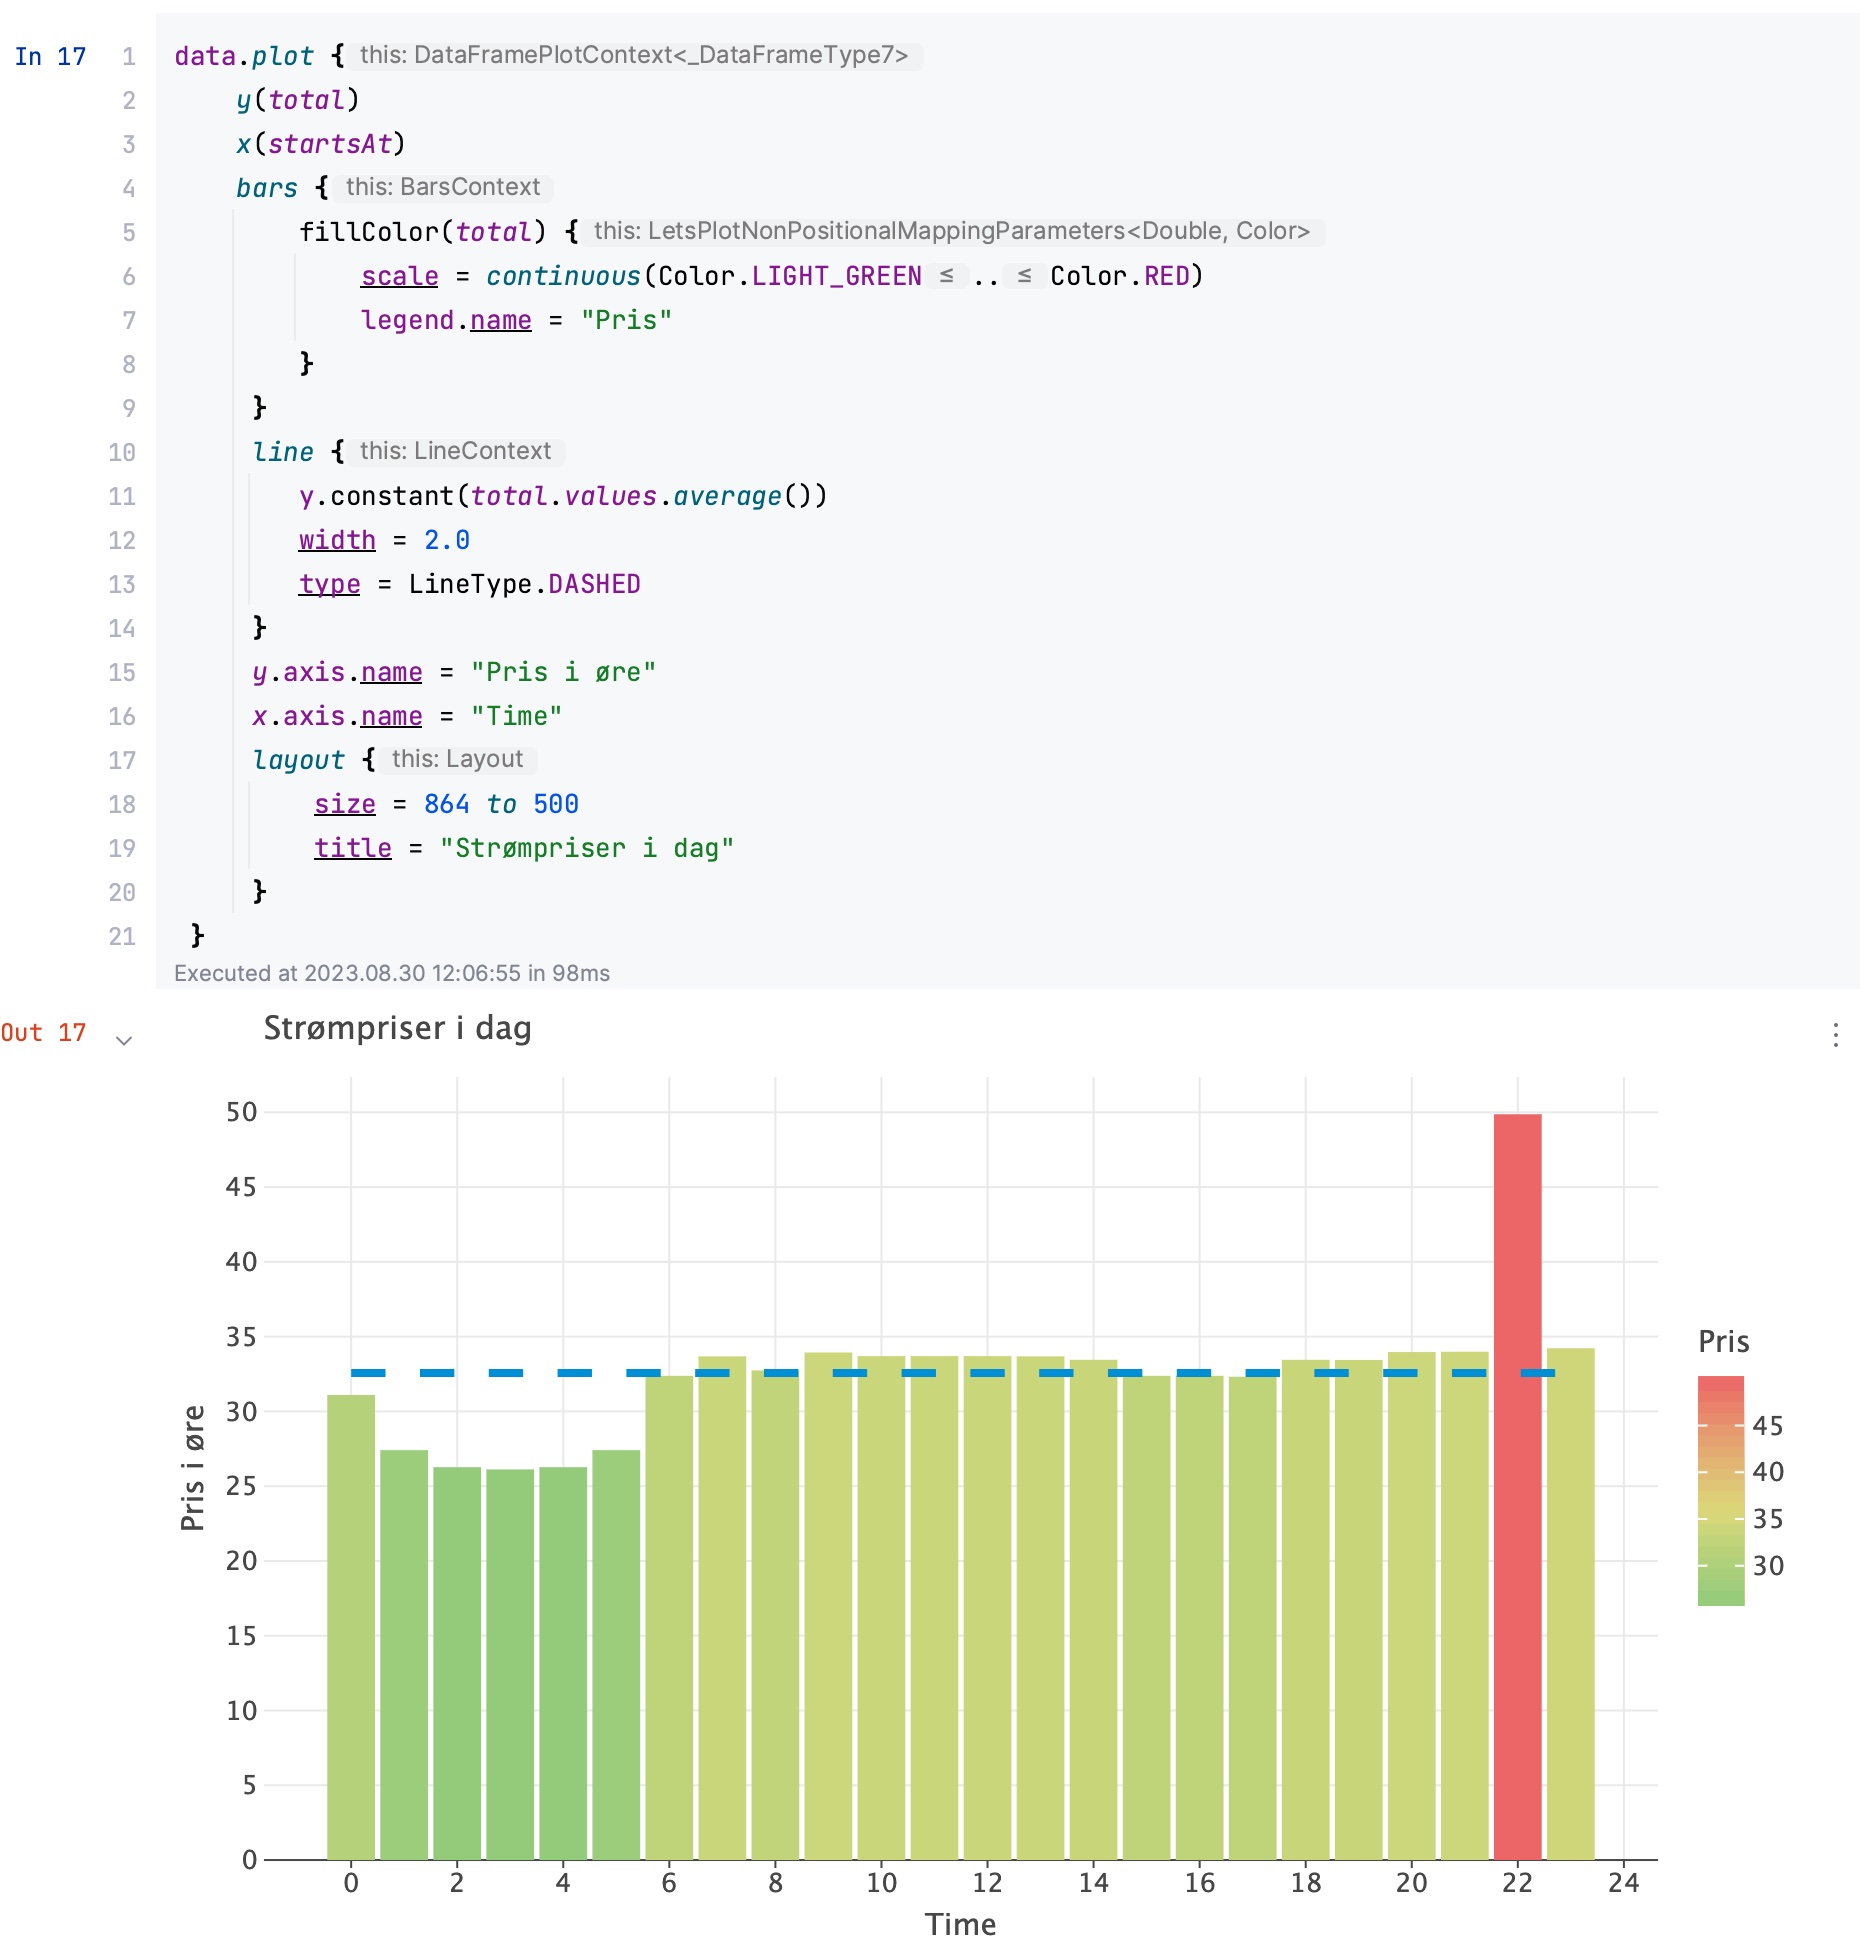Click the 'Strømpriser i dag' chart title

click(x=397, y=1028)
